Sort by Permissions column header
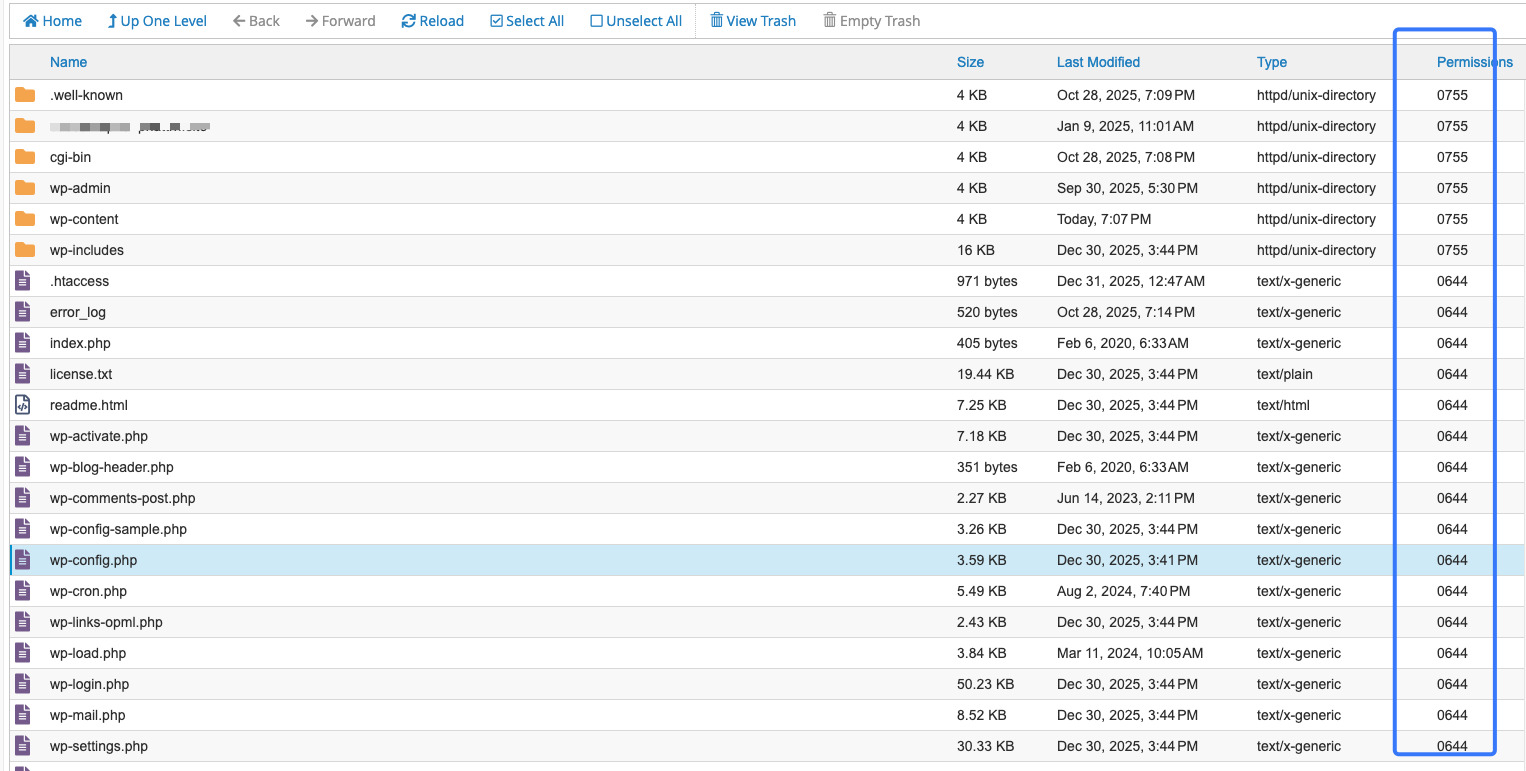Screen dimensions: 1526x771 [x=1474, y=62]
